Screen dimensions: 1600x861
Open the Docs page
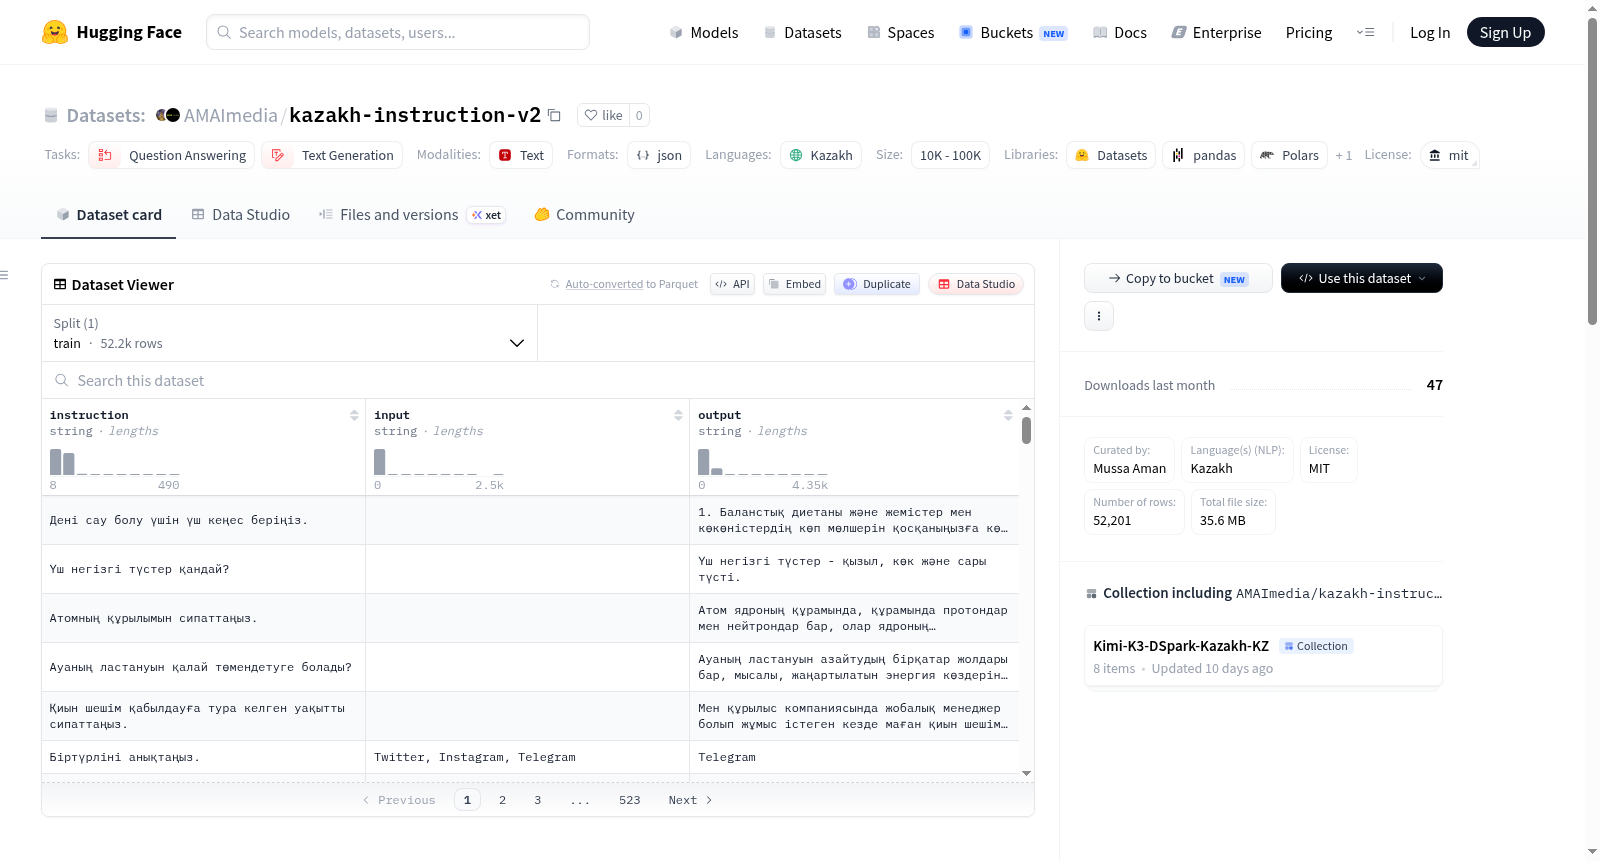[x=1120, y=32]
